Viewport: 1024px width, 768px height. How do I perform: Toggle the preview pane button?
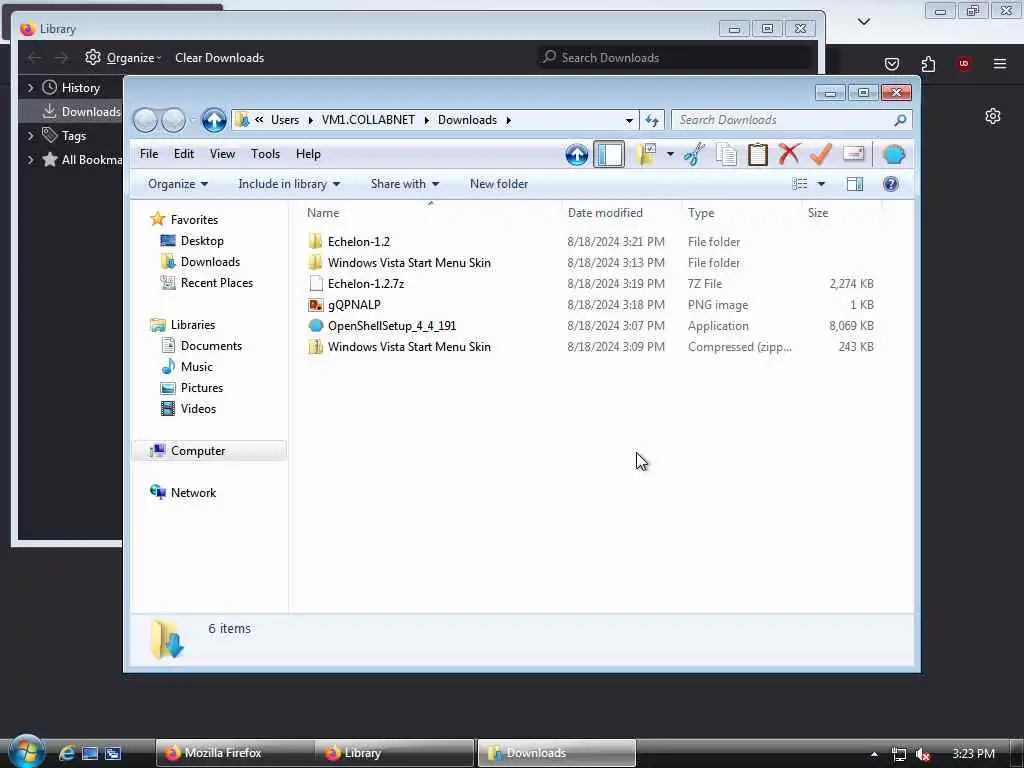(x=855, y=184)
